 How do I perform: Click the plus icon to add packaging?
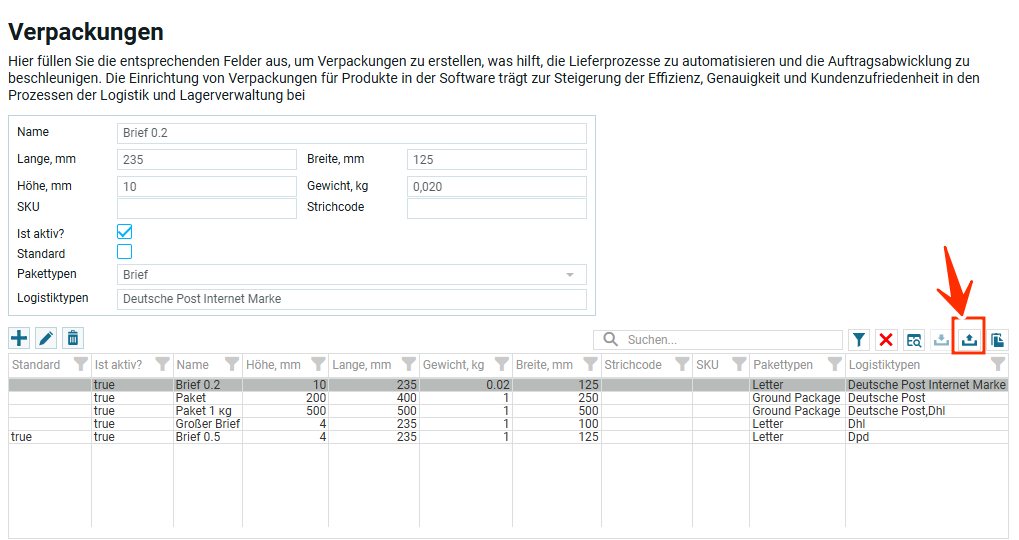(x=19, y=339)
